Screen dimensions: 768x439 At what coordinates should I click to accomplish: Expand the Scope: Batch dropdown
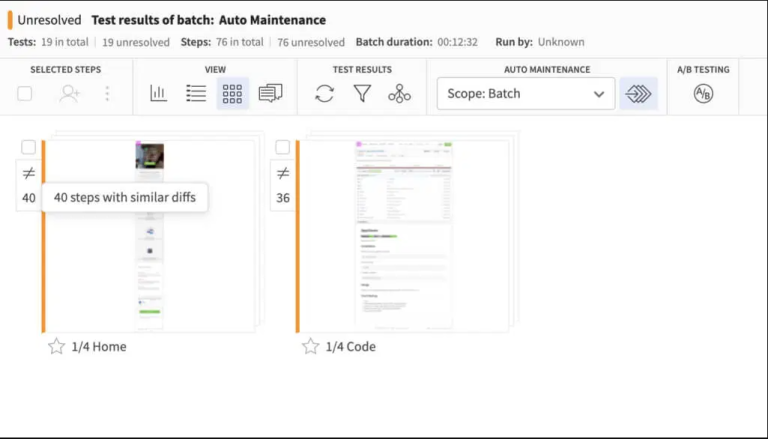coord(525,94)
